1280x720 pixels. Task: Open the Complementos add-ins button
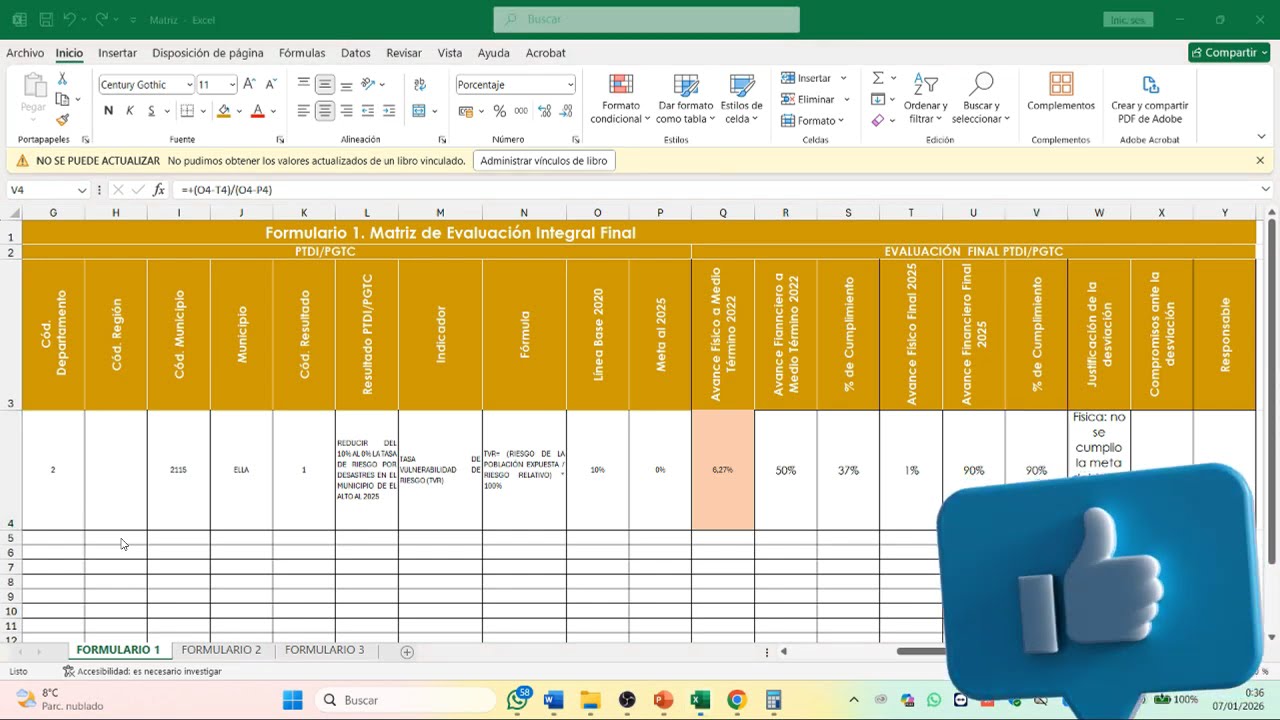coord(1061,92)
